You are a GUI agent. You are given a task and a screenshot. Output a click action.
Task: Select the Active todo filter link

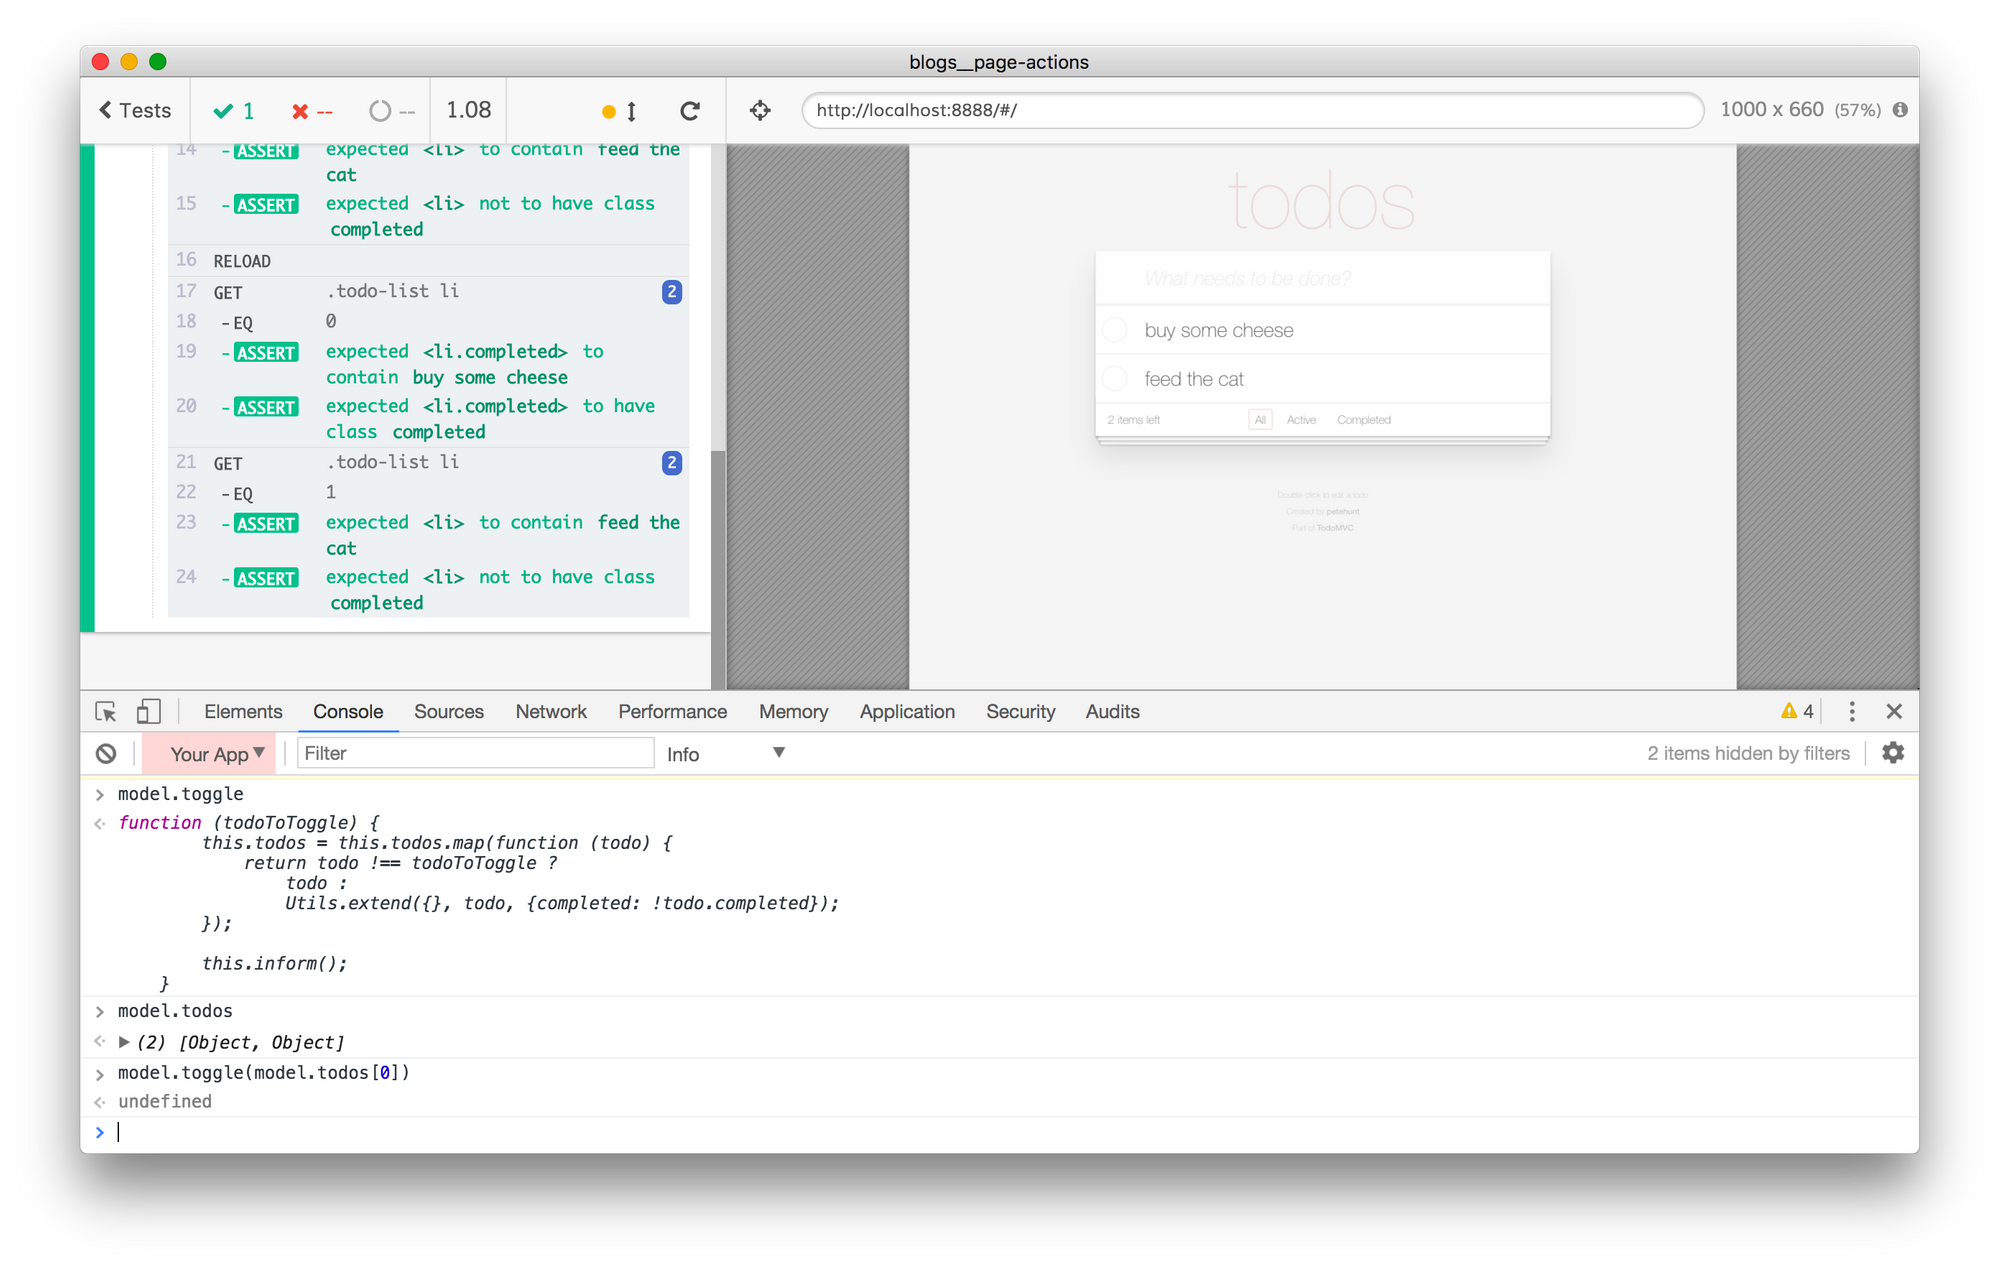click(x=1301, y=420)
